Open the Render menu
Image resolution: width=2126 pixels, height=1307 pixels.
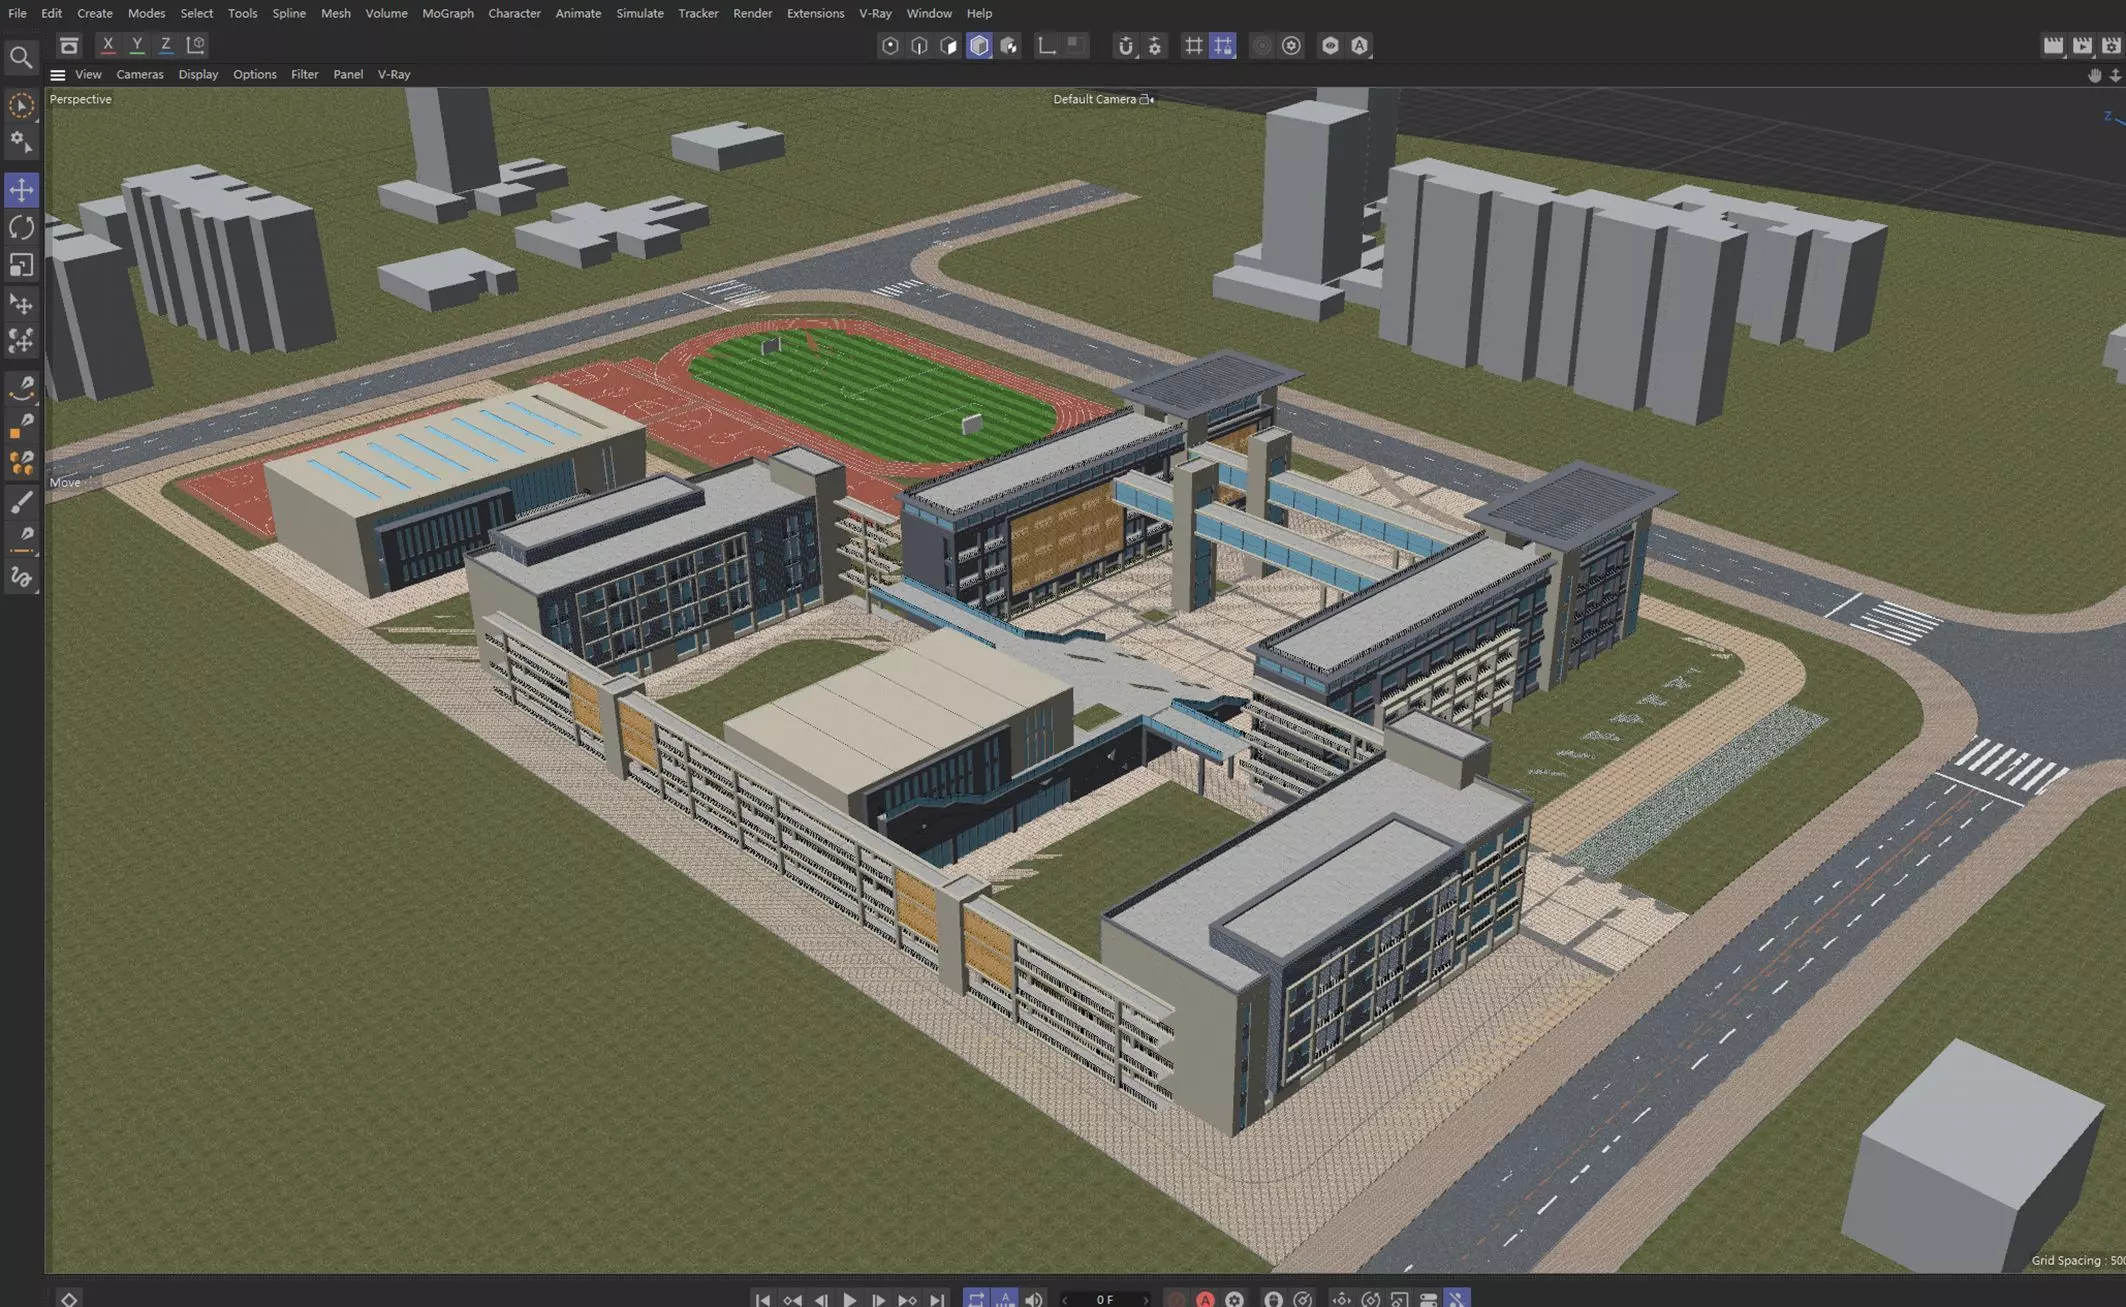pos(752,13)
